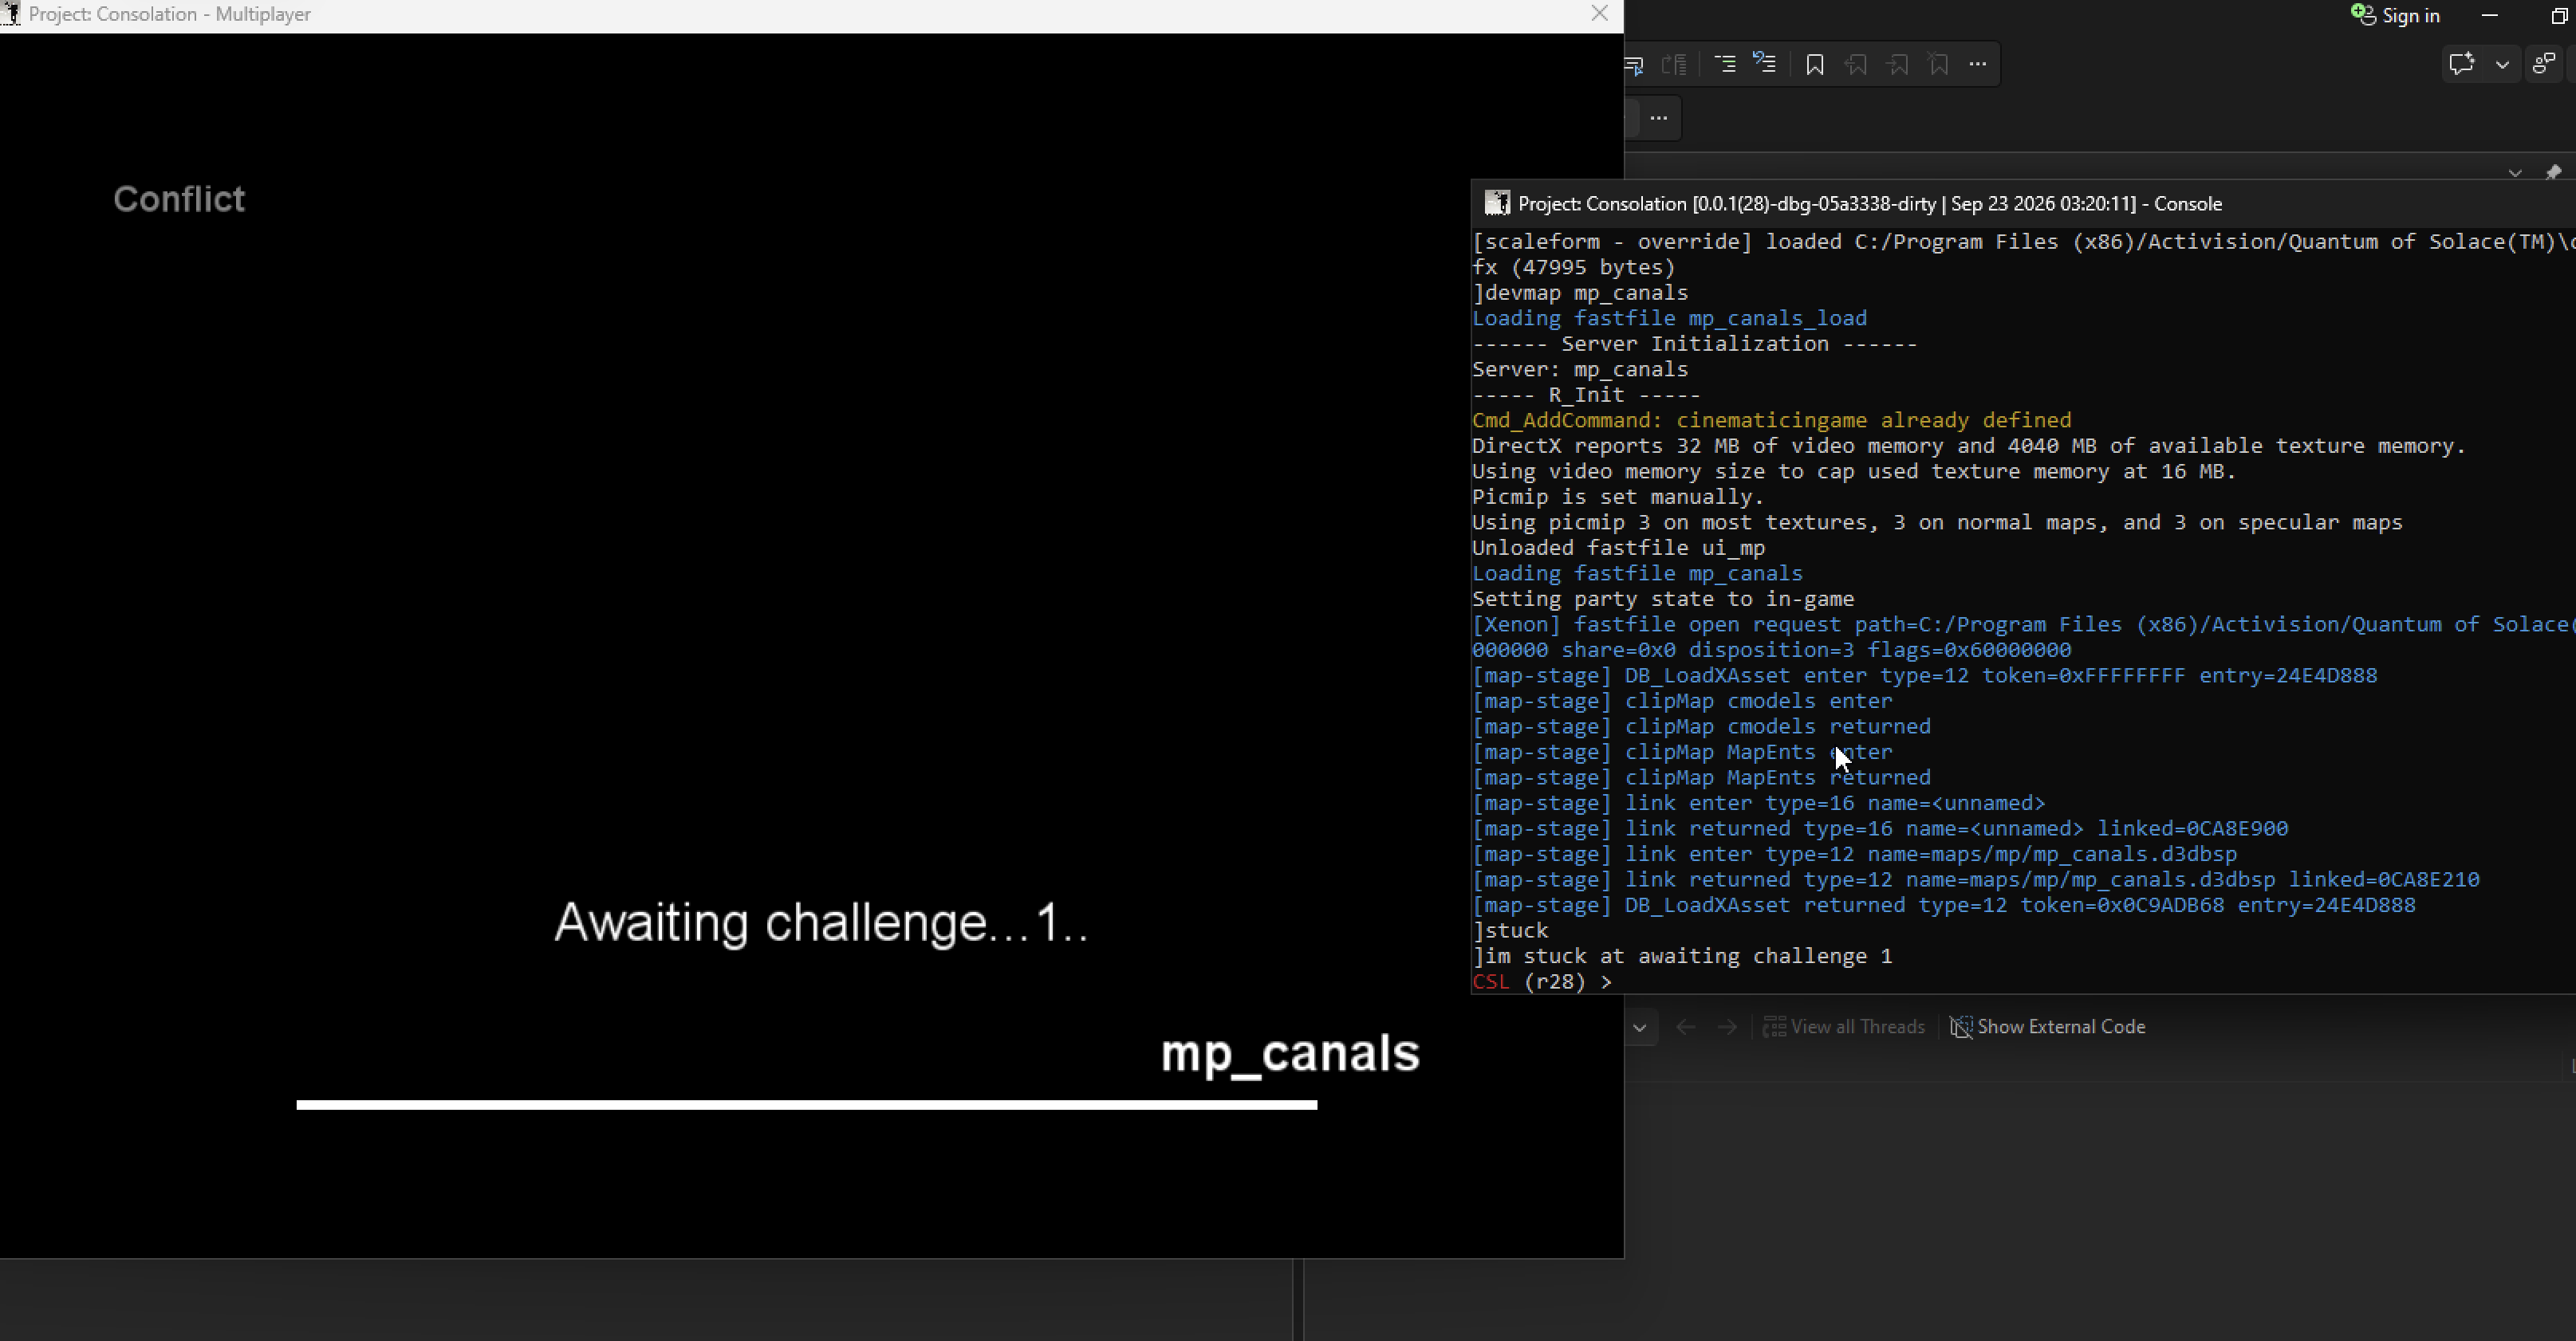Click the game window title bar icon

click(11, 14)
